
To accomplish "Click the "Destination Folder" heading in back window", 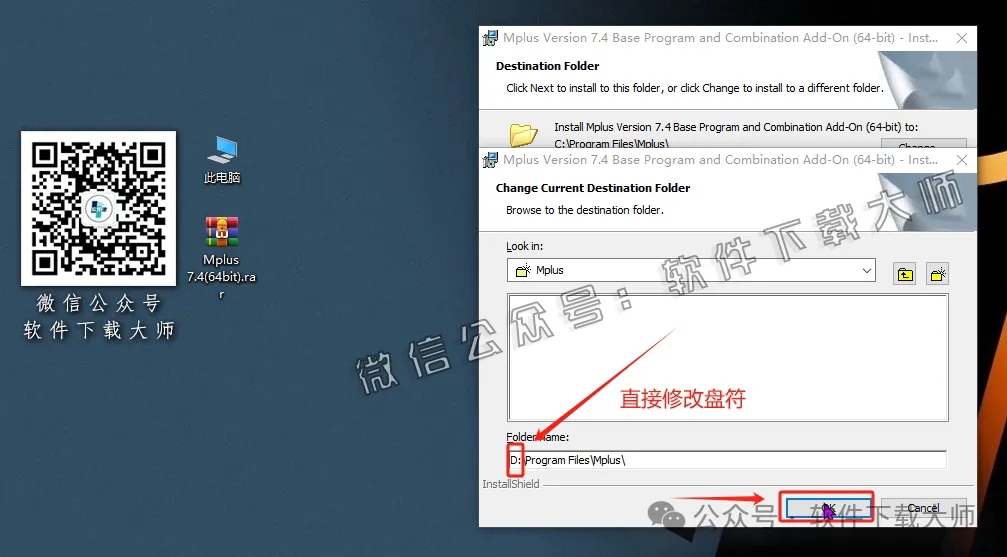I will pos(547,66).
